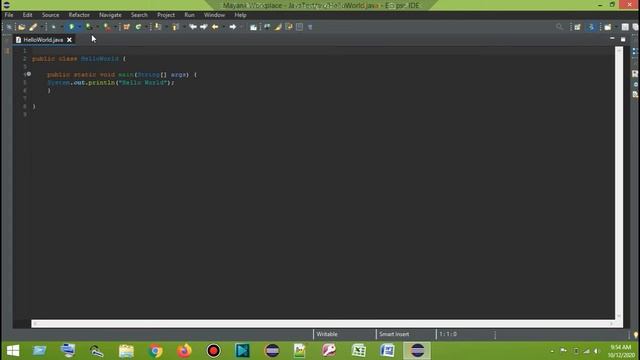Open the Search menu
This screenshot has height=360, width=640.
pyautogui.click(x=139, y=15)
